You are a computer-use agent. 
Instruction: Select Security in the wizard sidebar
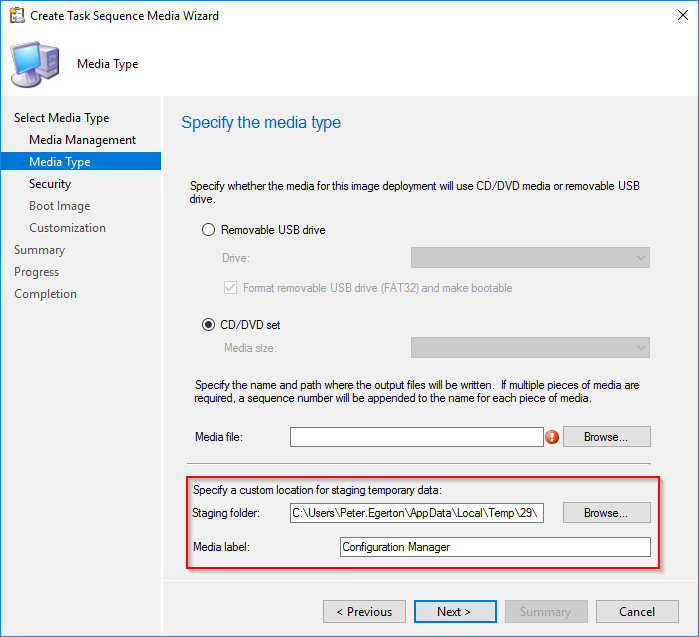pyautogui.click(x=50, y=184)
